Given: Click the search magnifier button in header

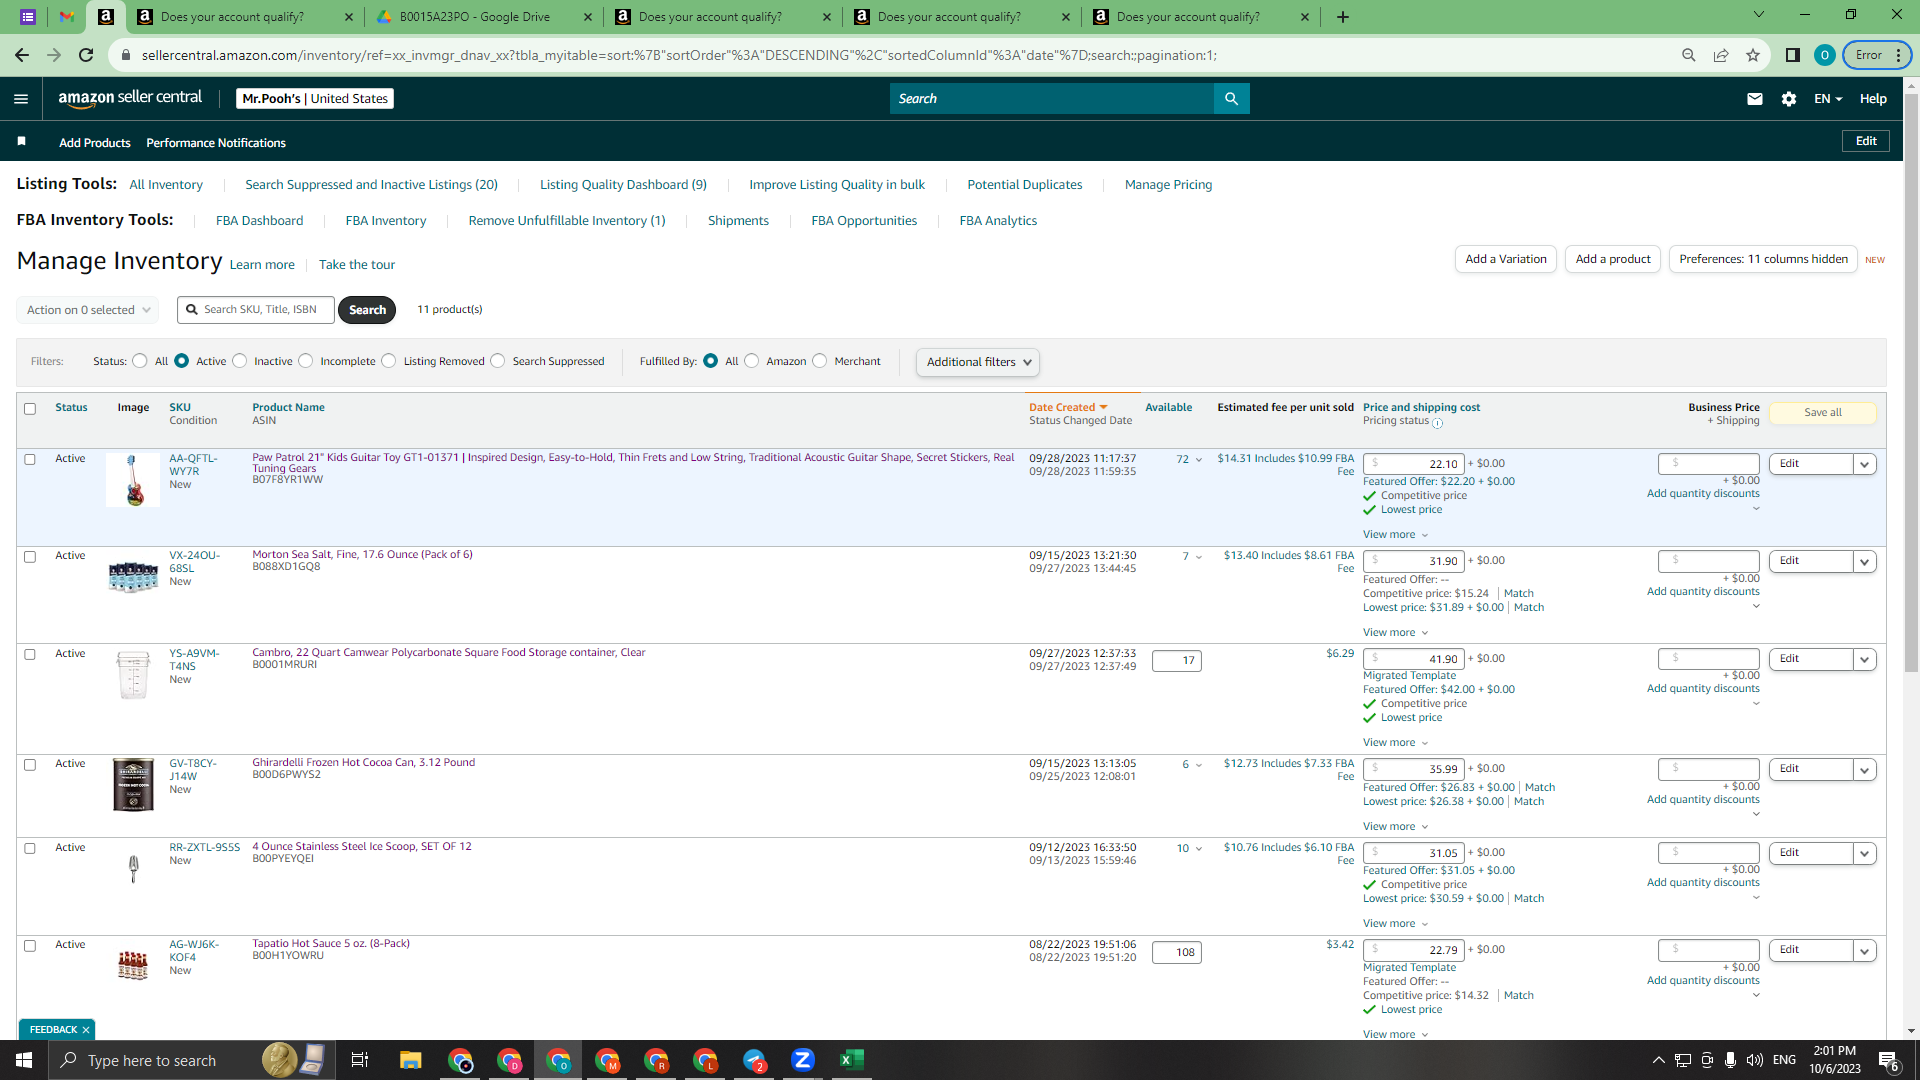Looking at the screenshot, I should click(x=1231, y=98).
